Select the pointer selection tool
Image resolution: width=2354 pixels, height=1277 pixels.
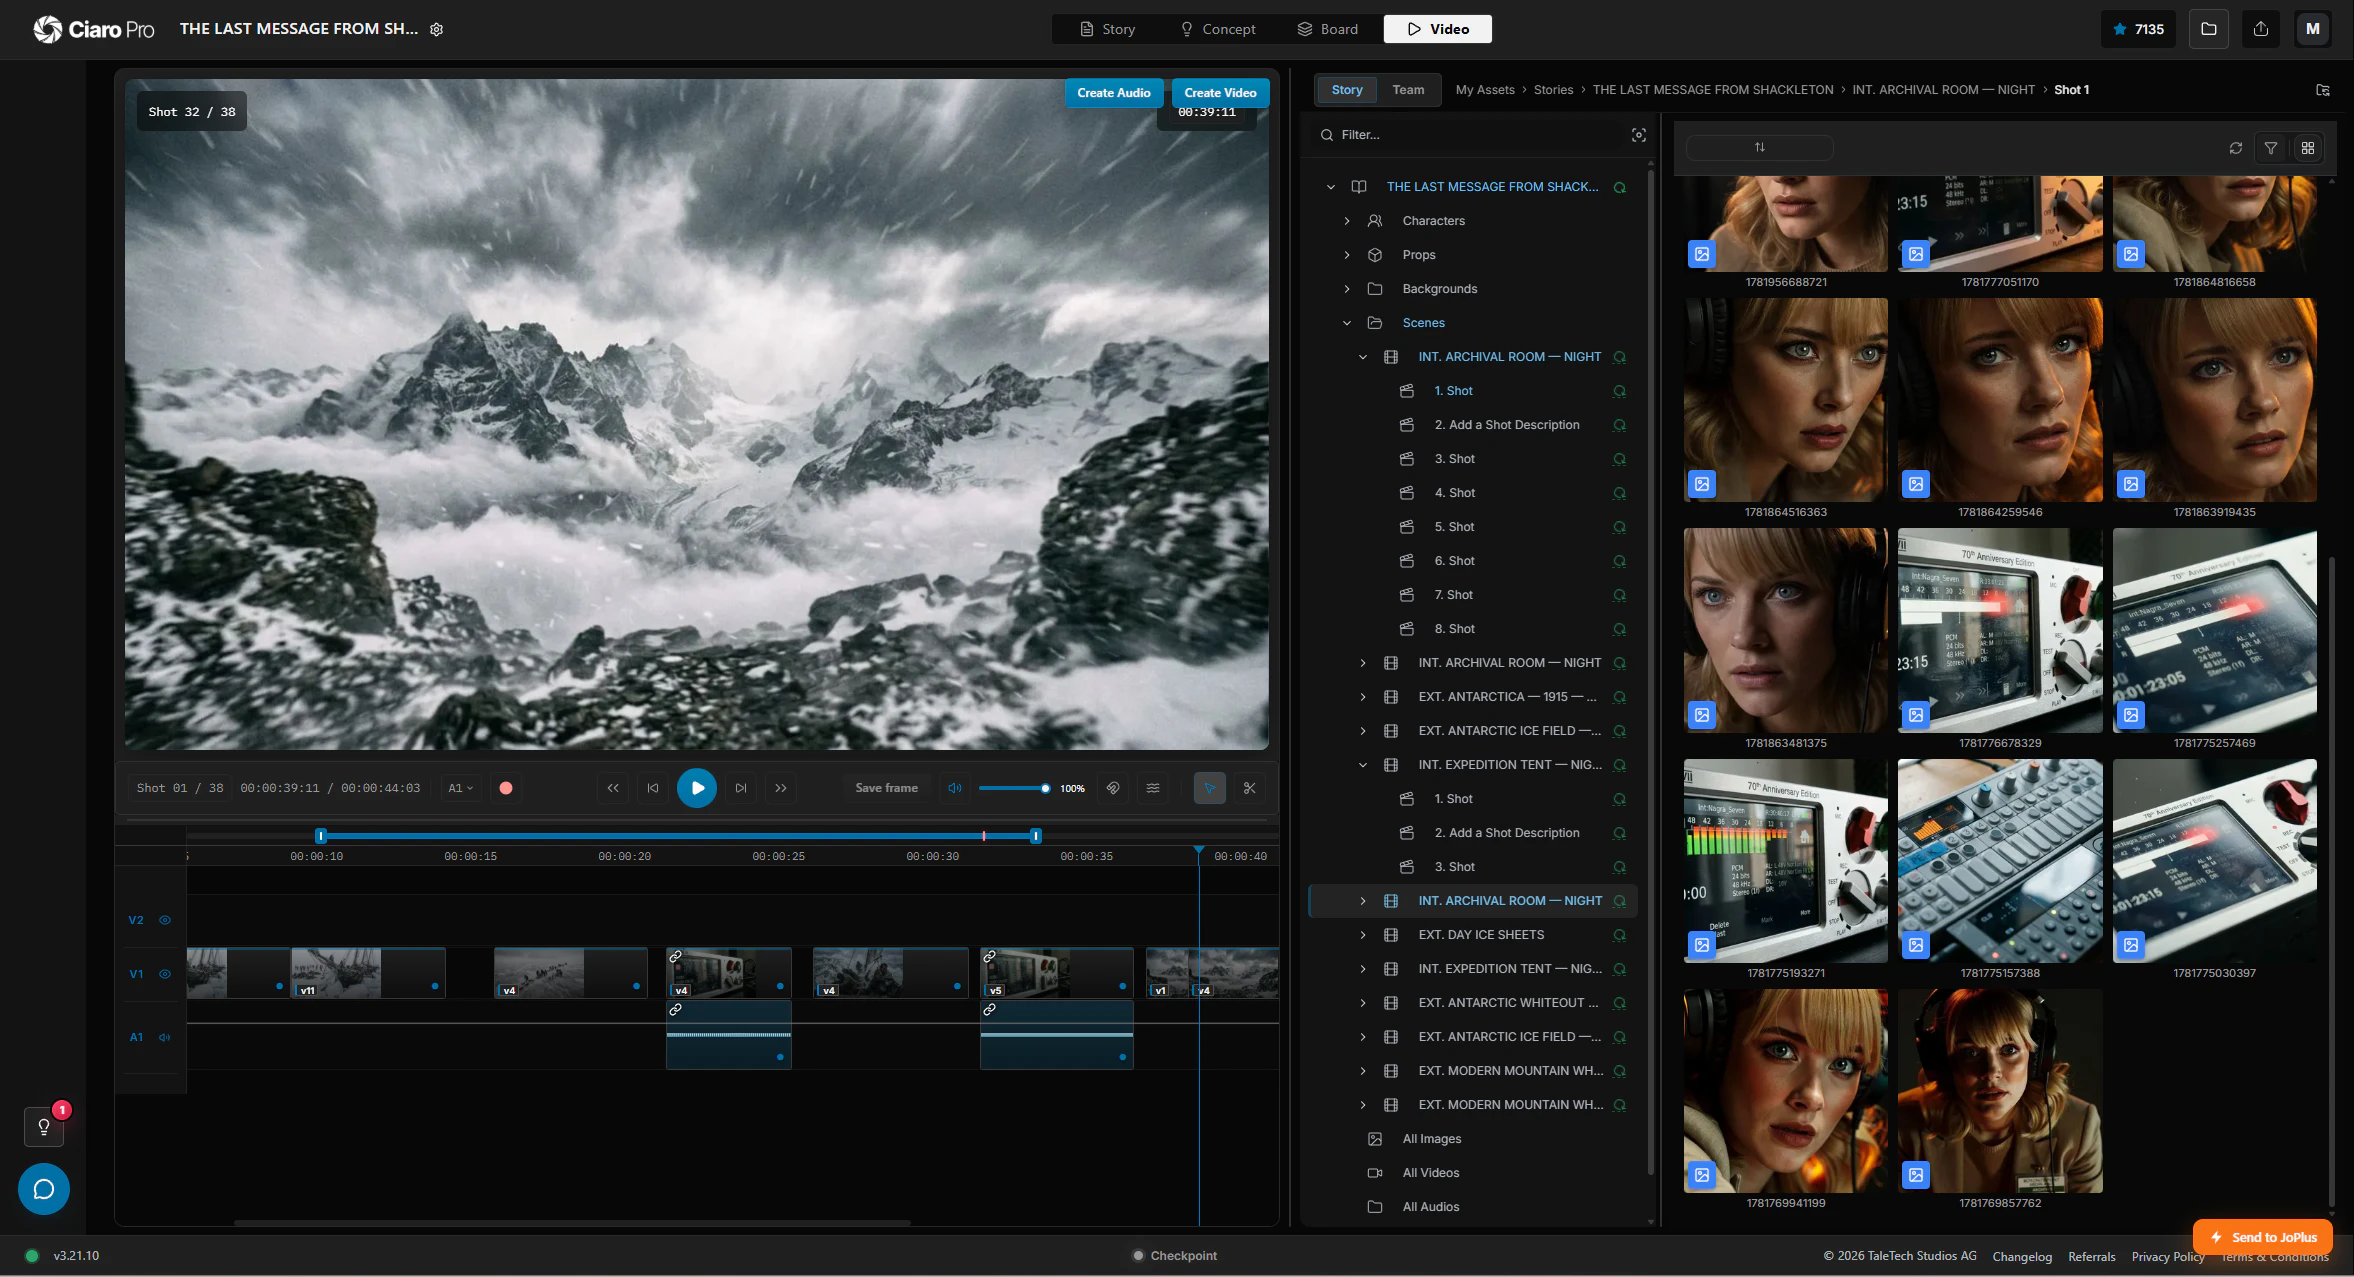[1209, 788]
